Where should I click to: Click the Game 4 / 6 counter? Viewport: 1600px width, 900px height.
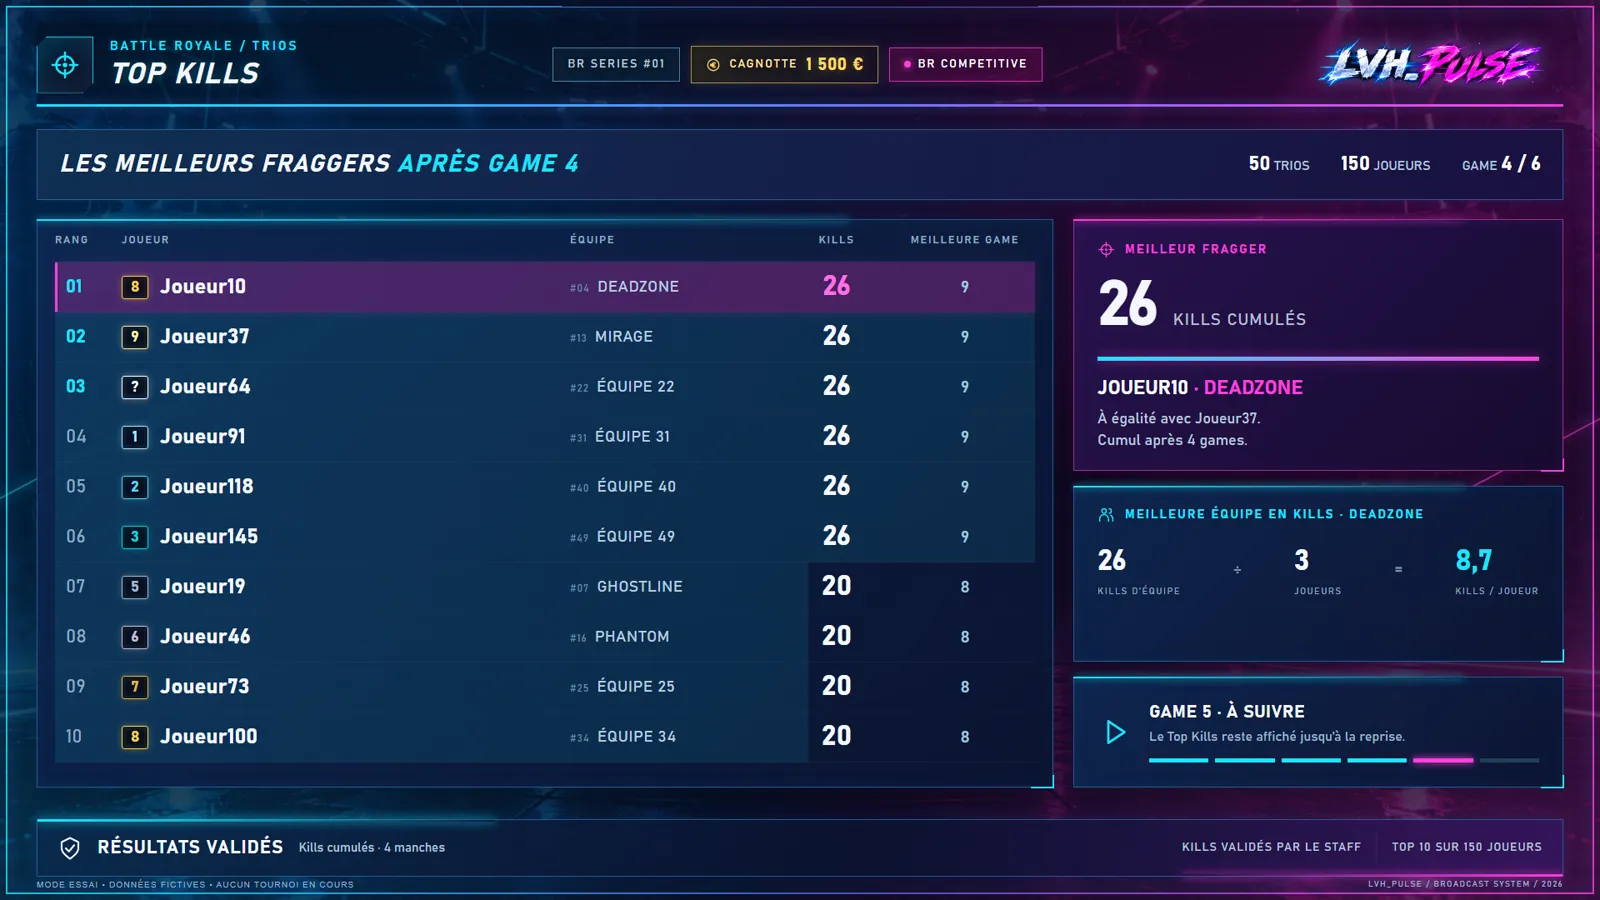coord(1501,164)
